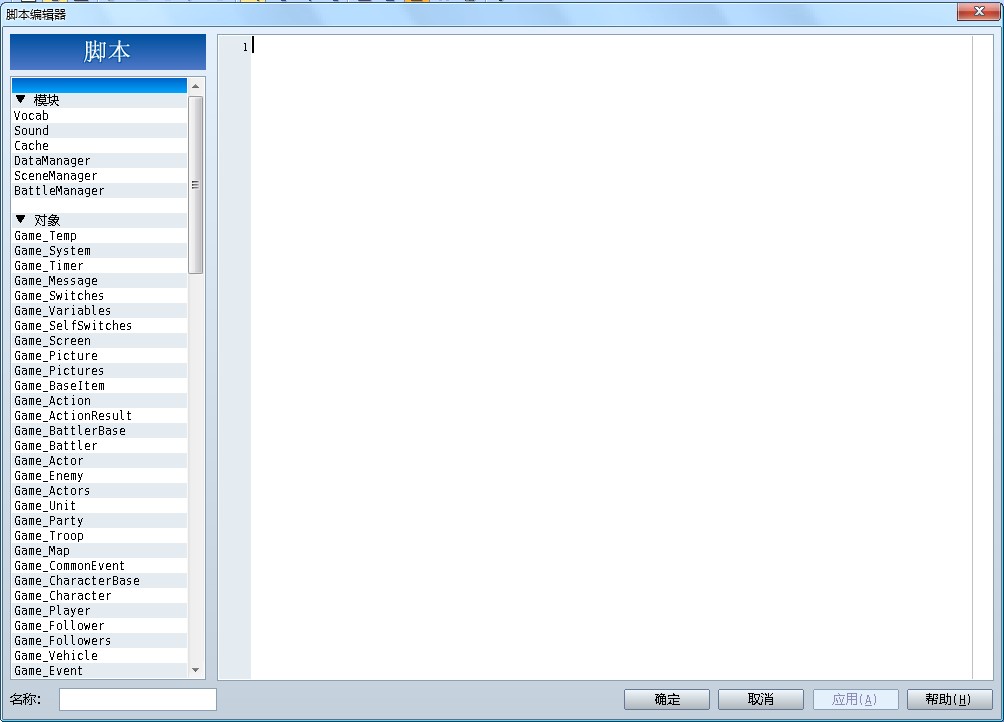1004x722 pixels.
Task: Select the Game_Screen script
Action: [100, 341]
